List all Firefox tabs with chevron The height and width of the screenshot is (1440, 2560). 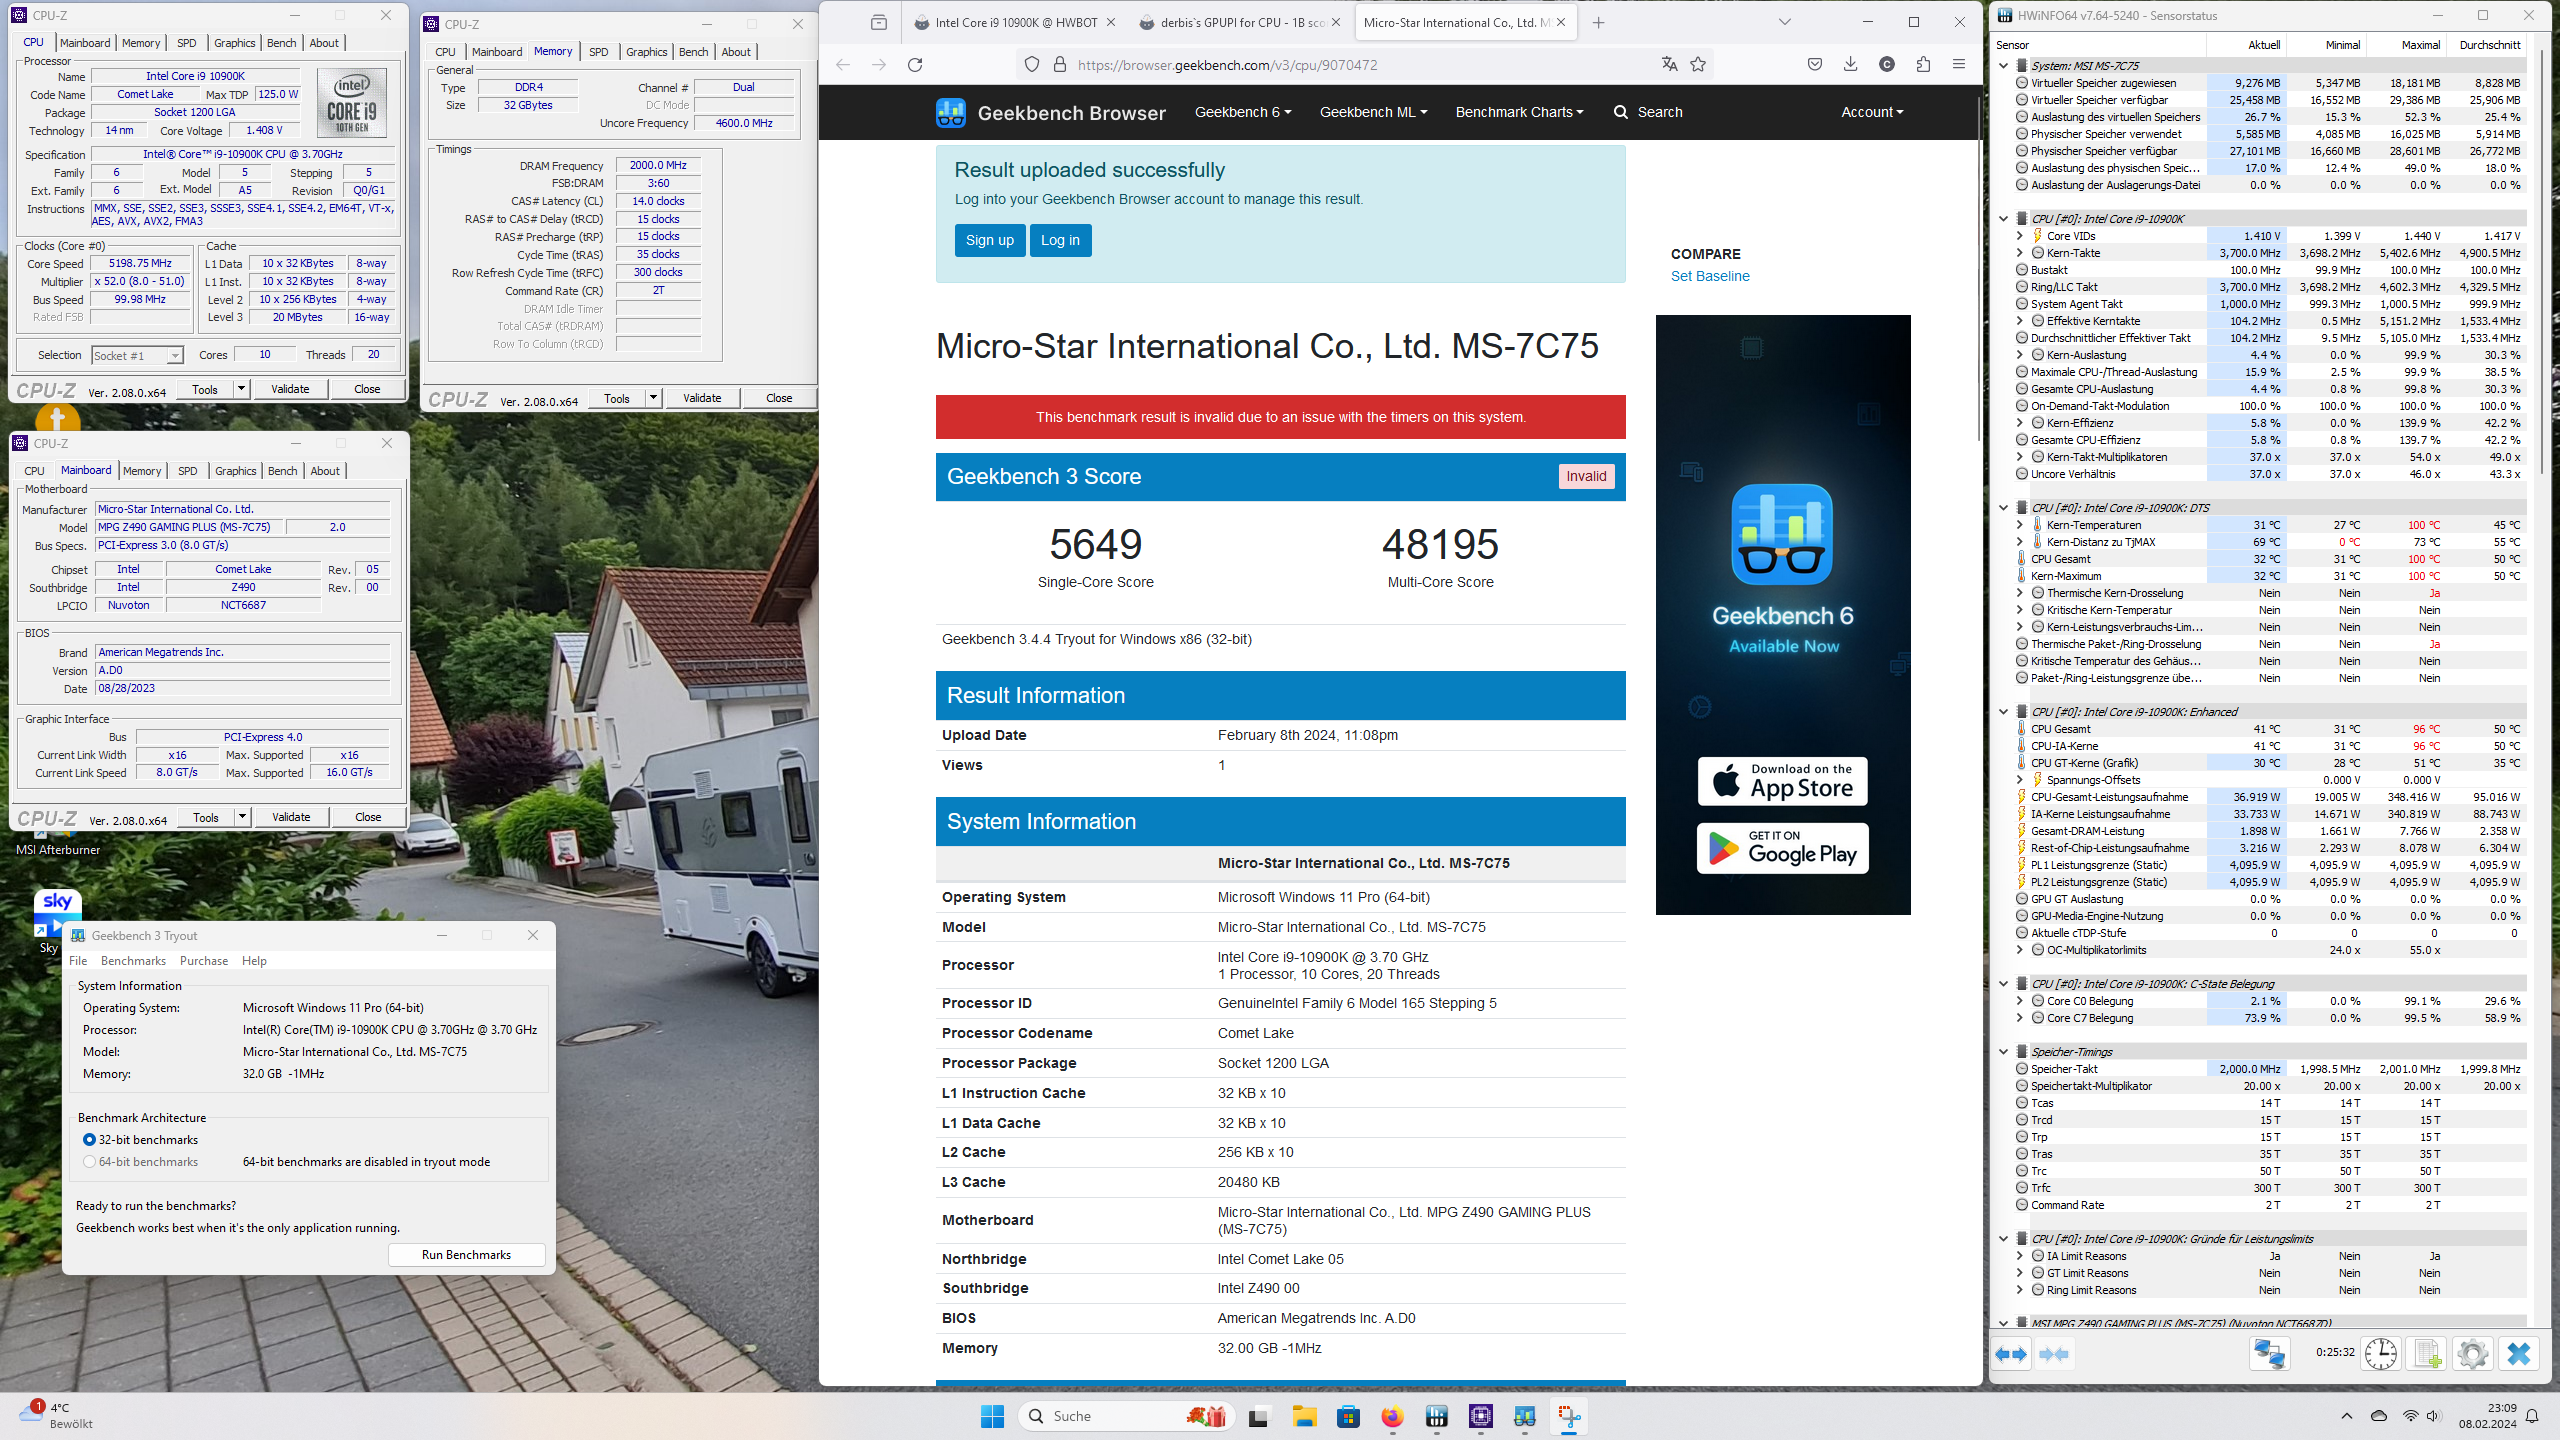[x=1785, y=22]
